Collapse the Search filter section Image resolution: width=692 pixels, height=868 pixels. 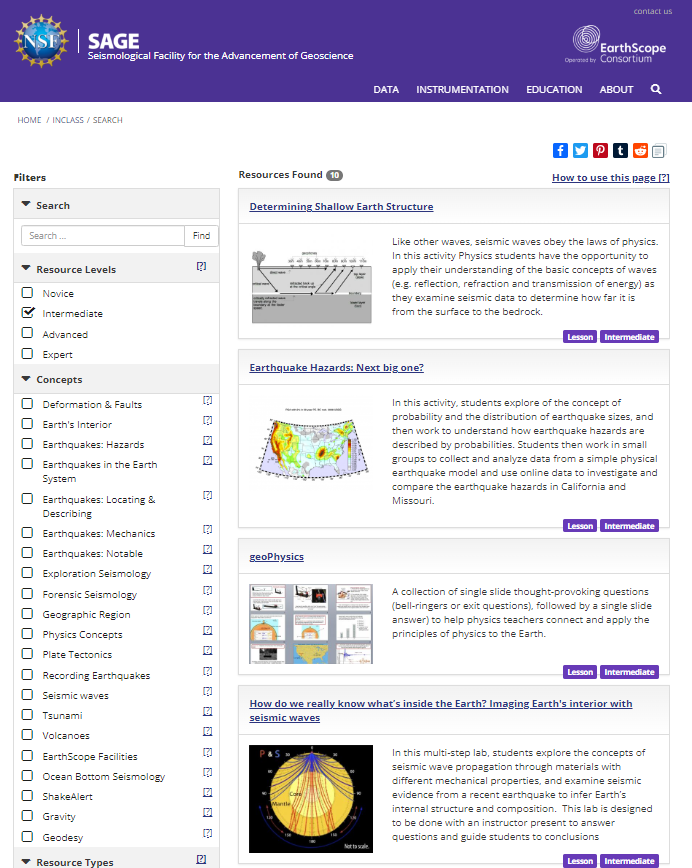point(26,204)
